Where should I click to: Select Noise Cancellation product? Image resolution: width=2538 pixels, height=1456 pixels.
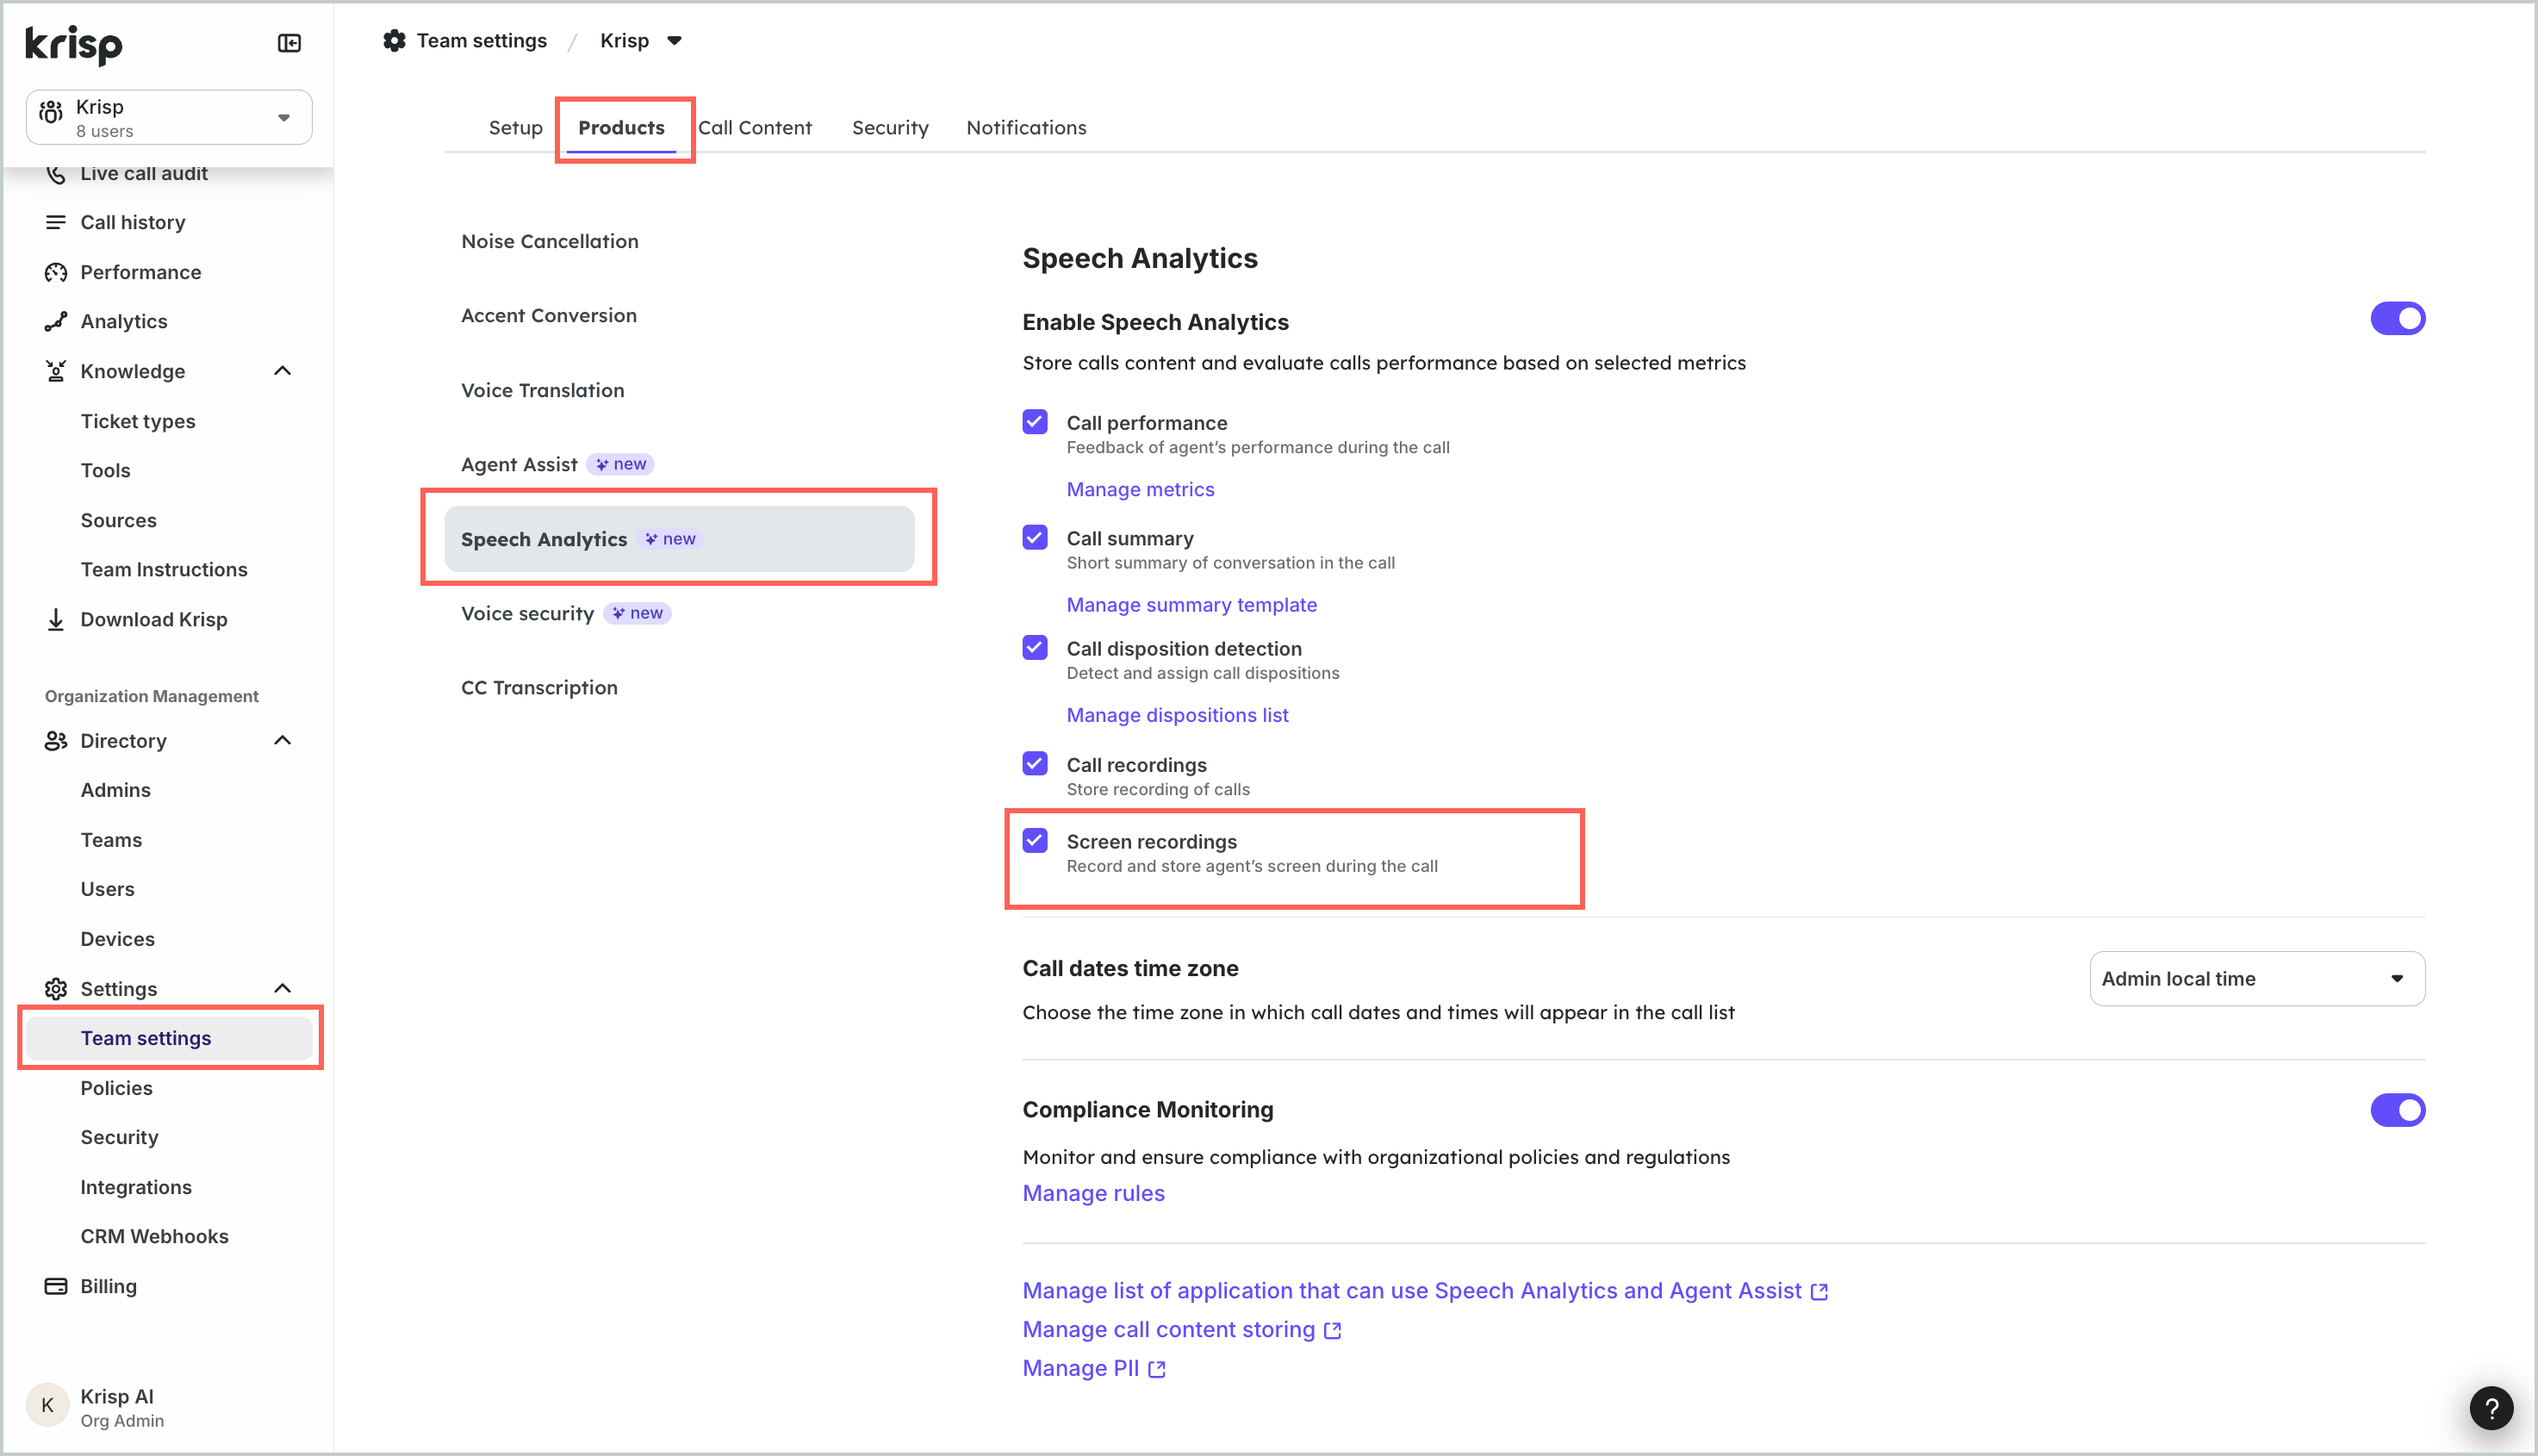point(549,242)
